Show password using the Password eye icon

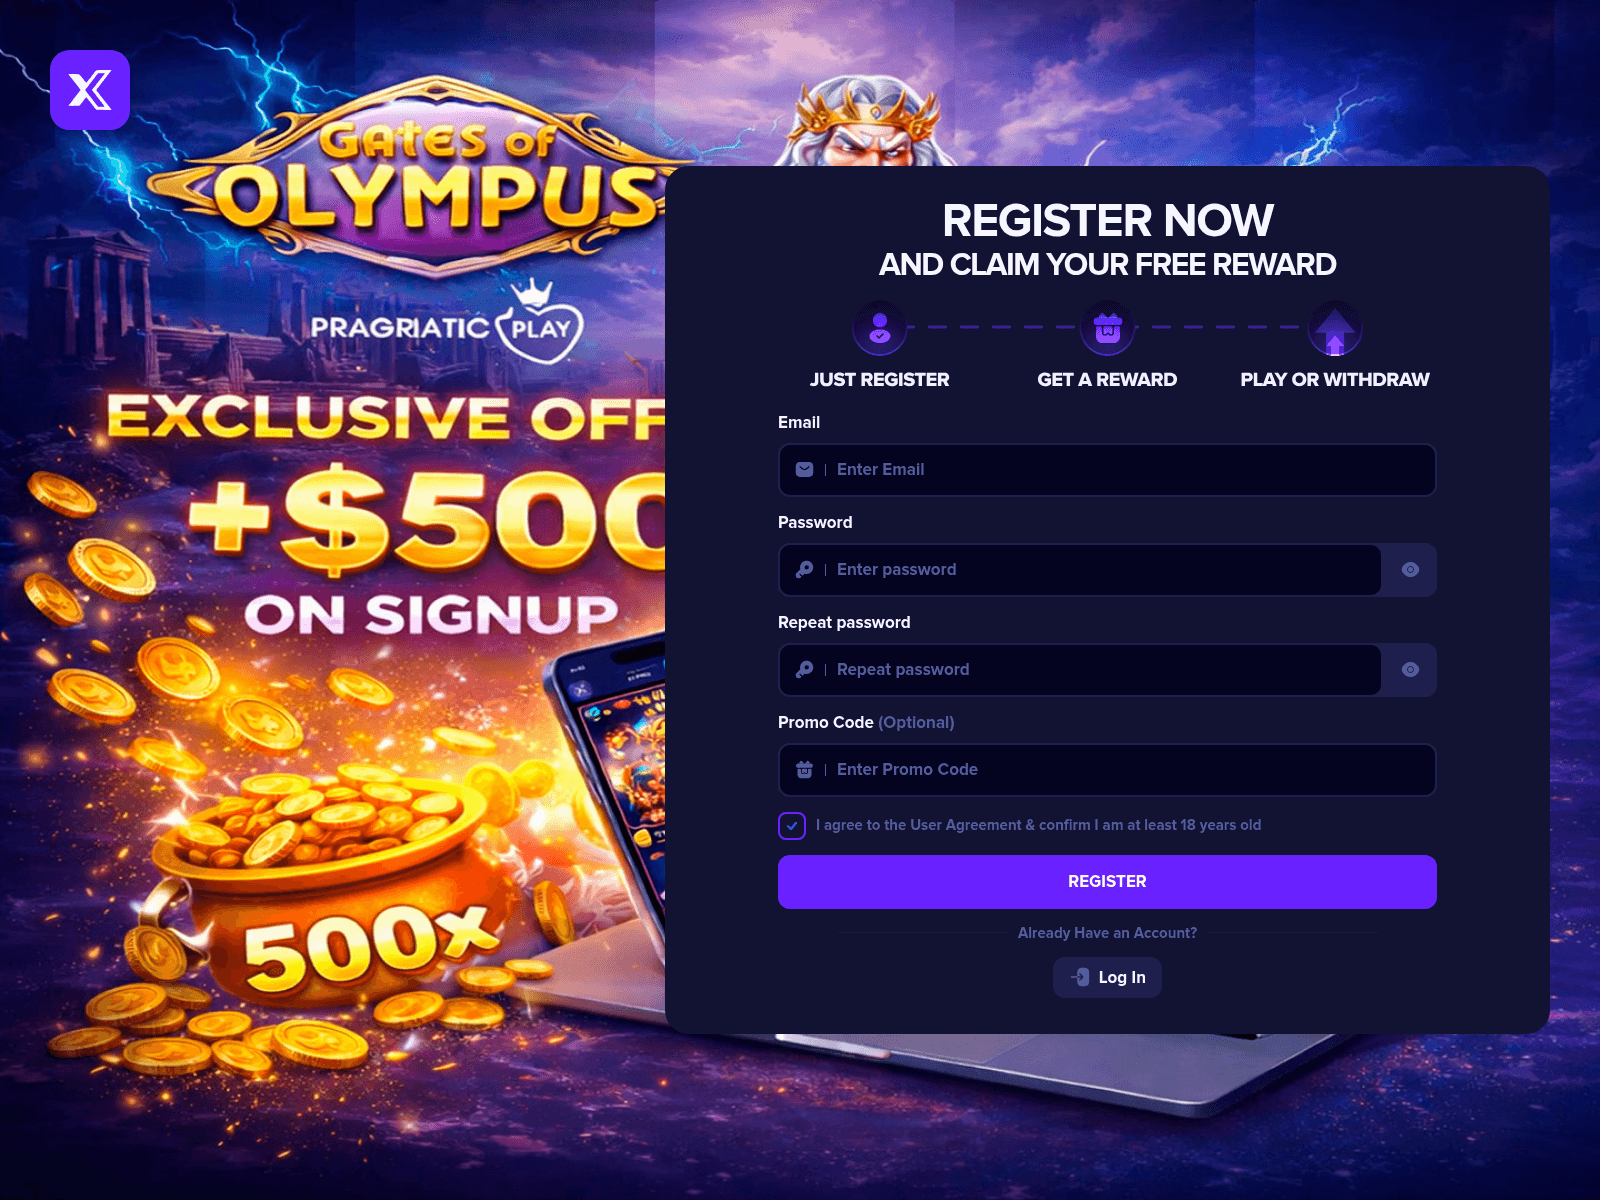coord(1410,569)
